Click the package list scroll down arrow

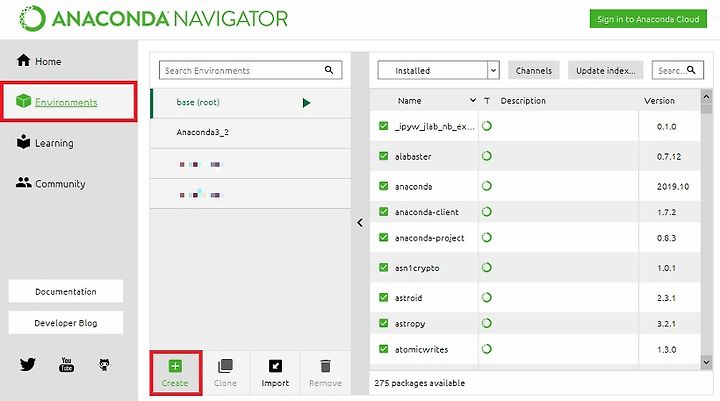706,362
